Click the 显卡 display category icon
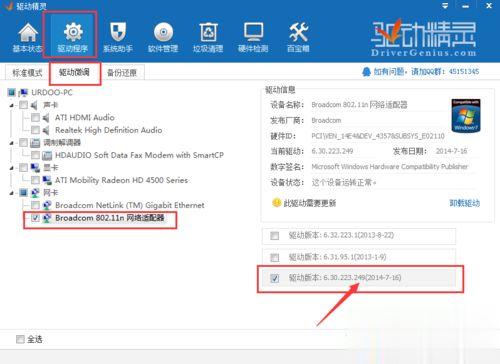The width and height of the screenshot is (500, 364). click(35, 168)
